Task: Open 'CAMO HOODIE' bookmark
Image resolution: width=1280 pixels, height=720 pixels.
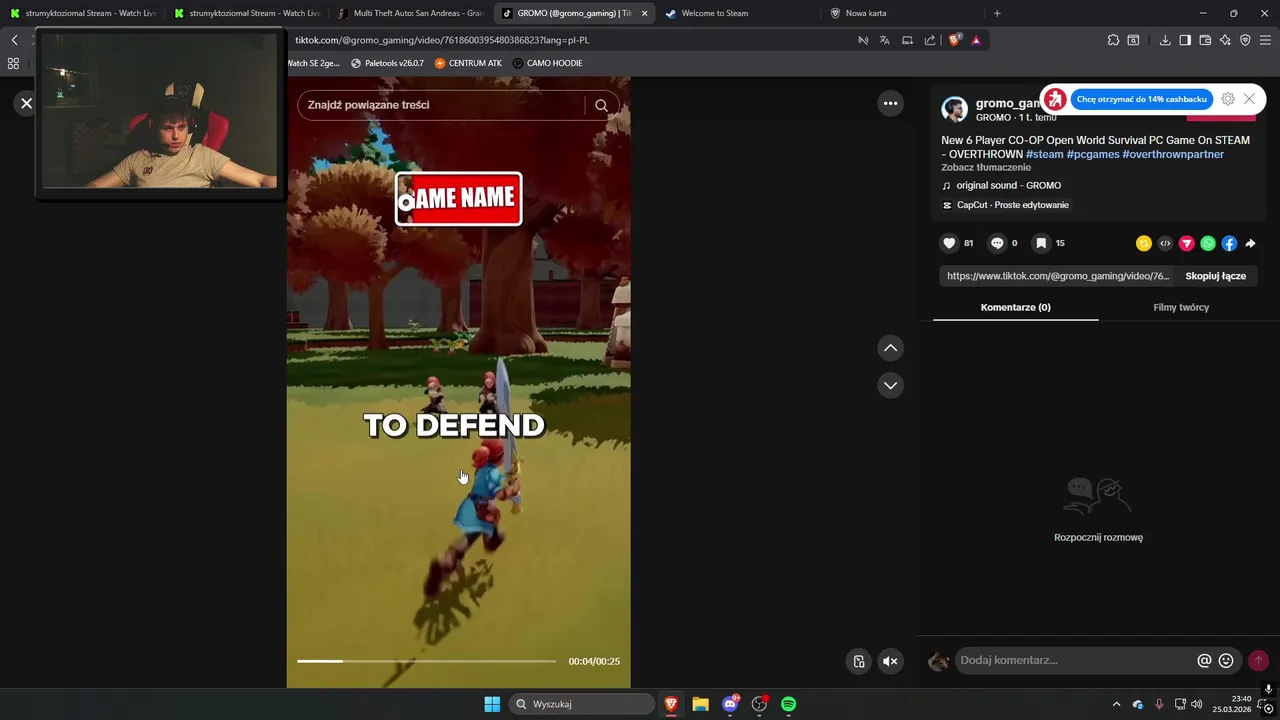Action: click(x=547, y=63)
